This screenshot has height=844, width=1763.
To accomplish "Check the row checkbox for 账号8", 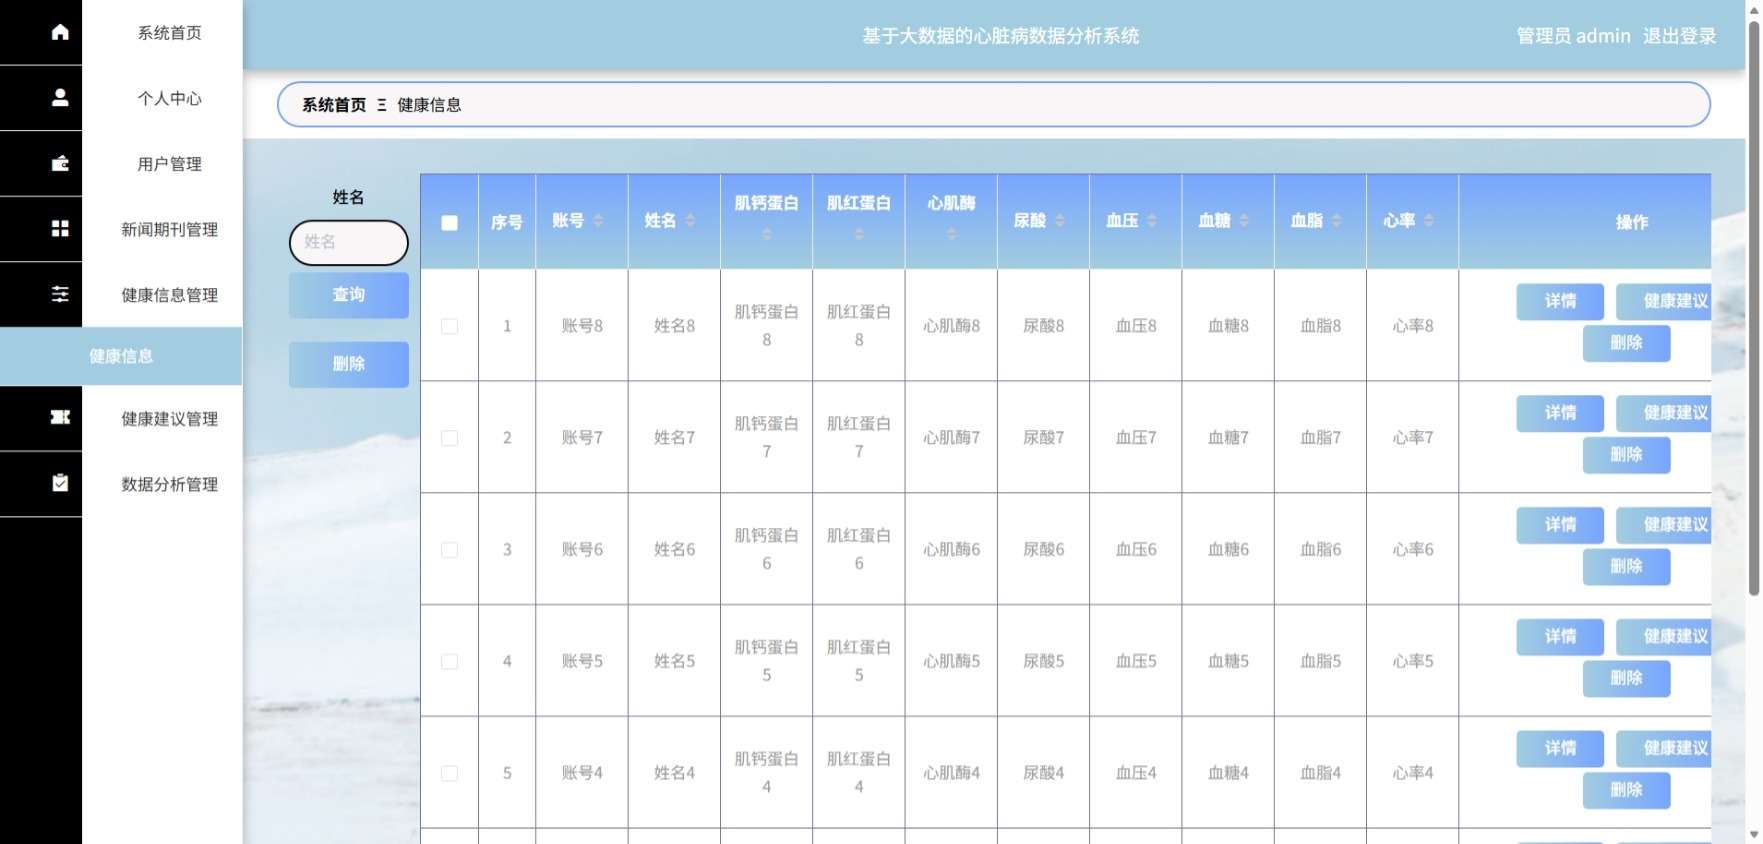I will [x=450, y=326].
